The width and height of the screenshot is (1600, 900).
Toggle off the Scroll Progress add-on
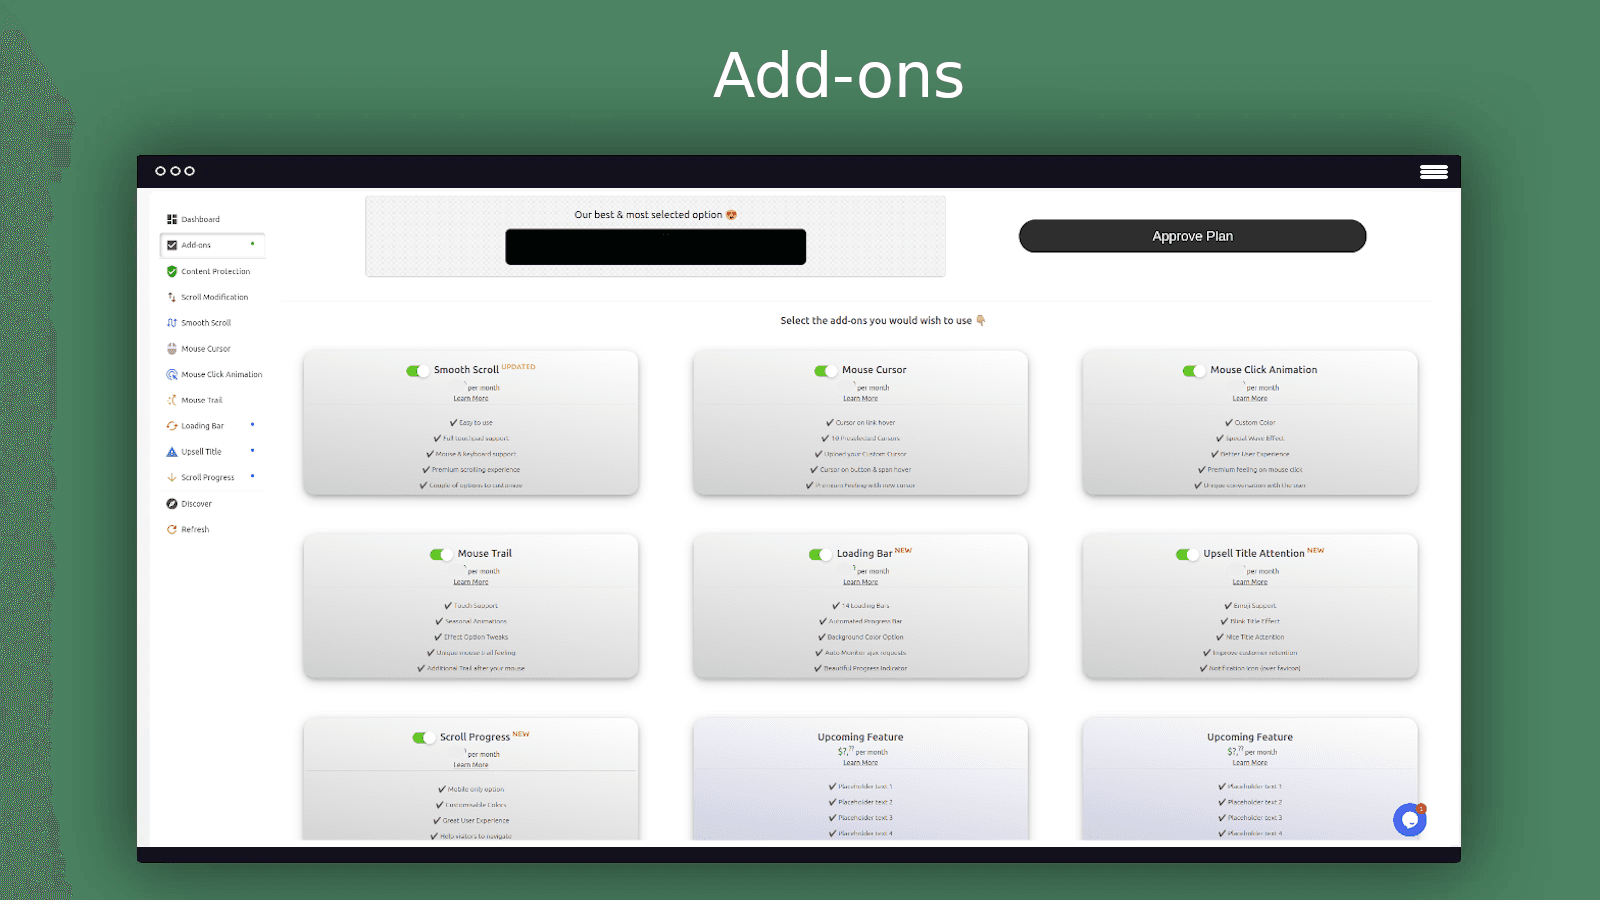tap(423, 736)
